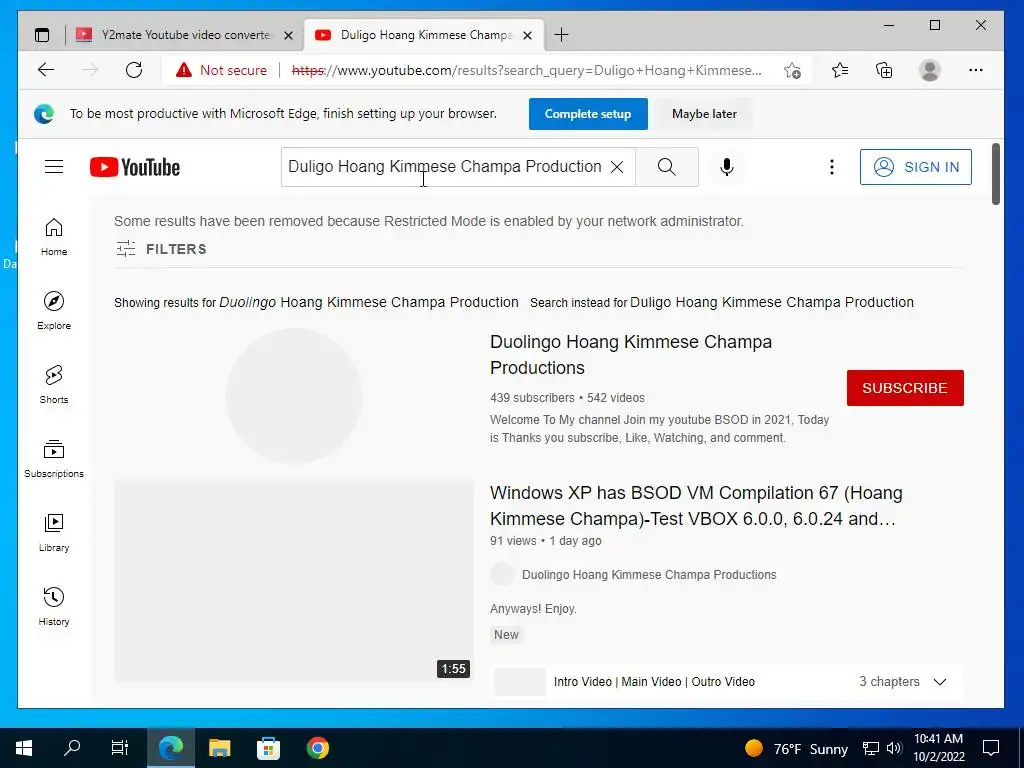Click the 'New' badge

[506, 635]
